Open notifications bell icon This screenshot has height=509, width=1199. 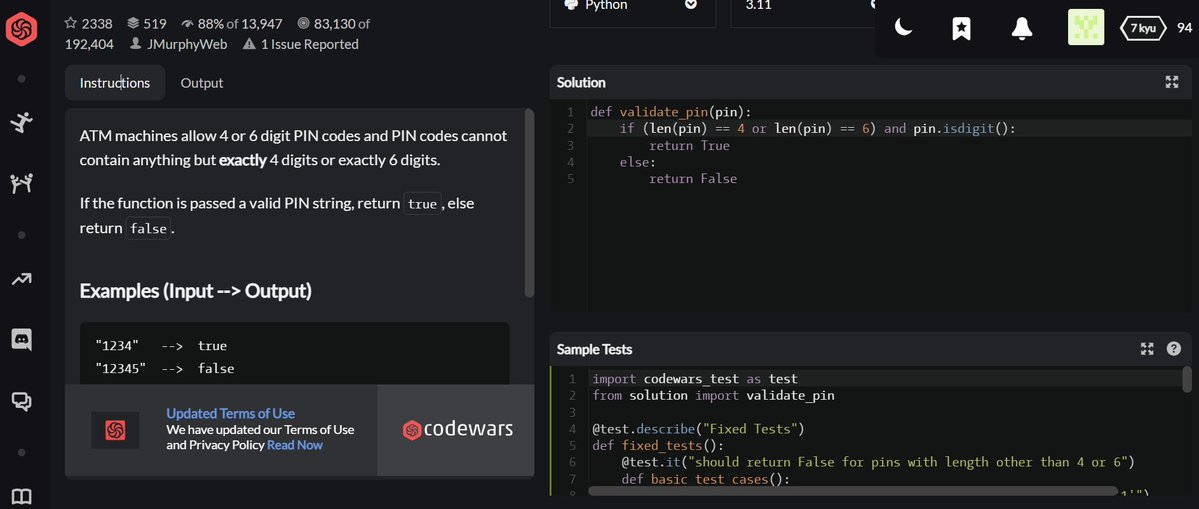[x=1022, y=28]
